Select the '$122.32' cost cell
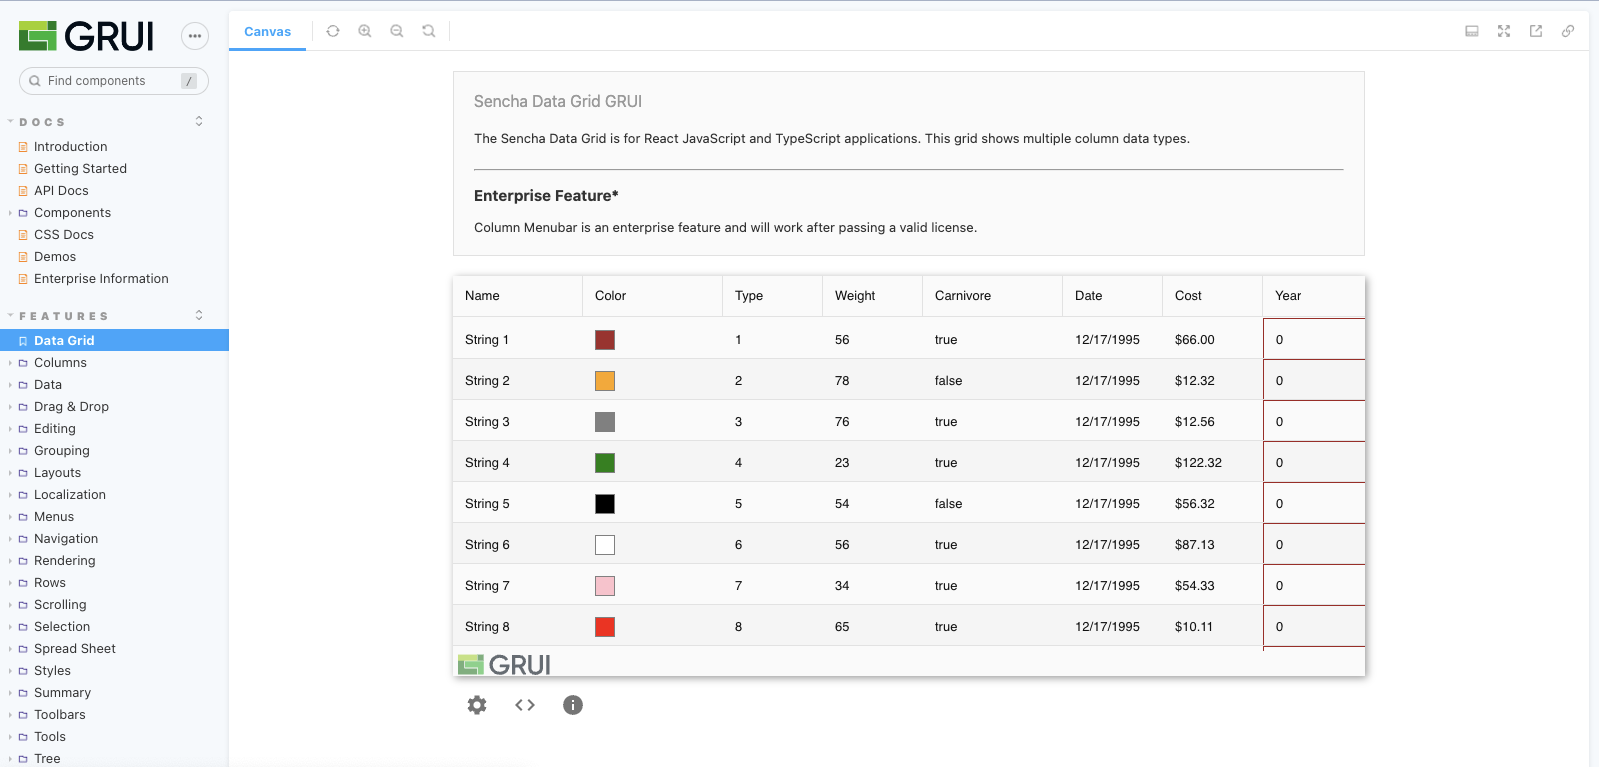 tap(1213, 463)
